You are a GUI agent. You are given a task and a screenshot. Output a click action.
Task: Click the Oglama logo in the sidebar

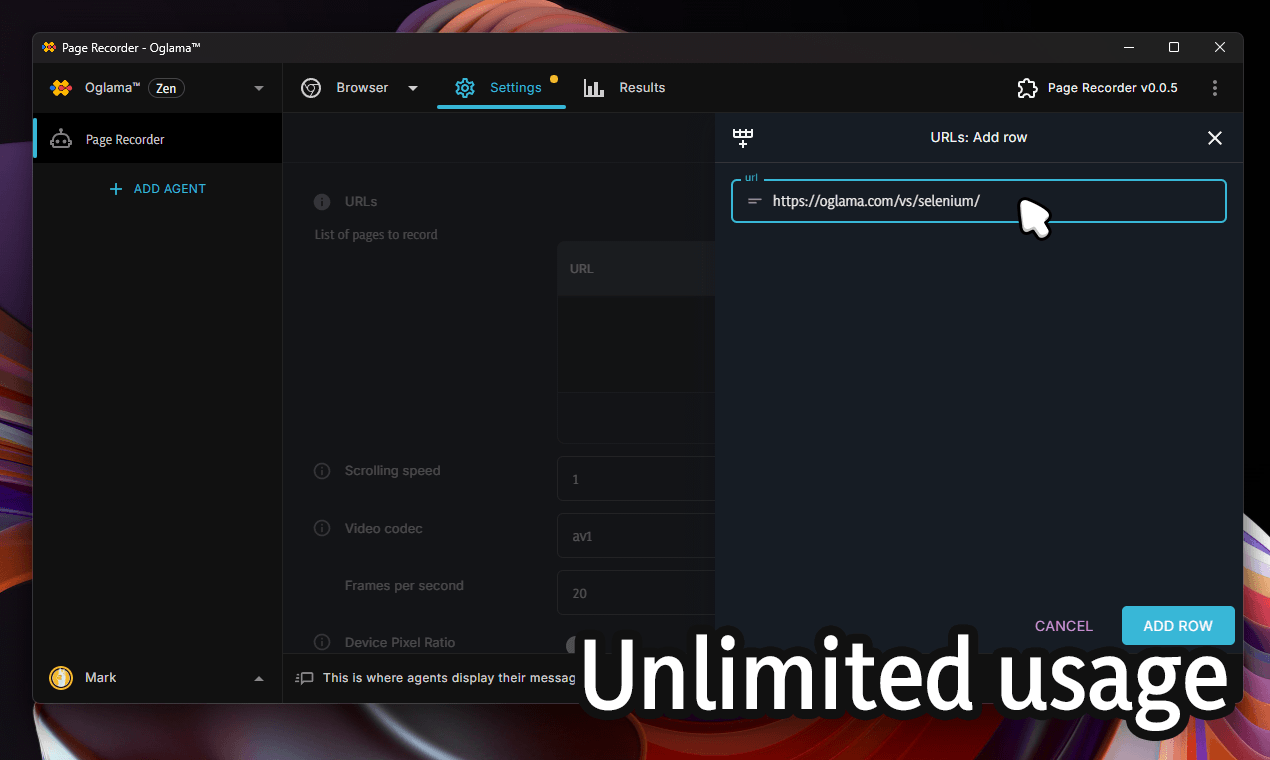(60, 87)
